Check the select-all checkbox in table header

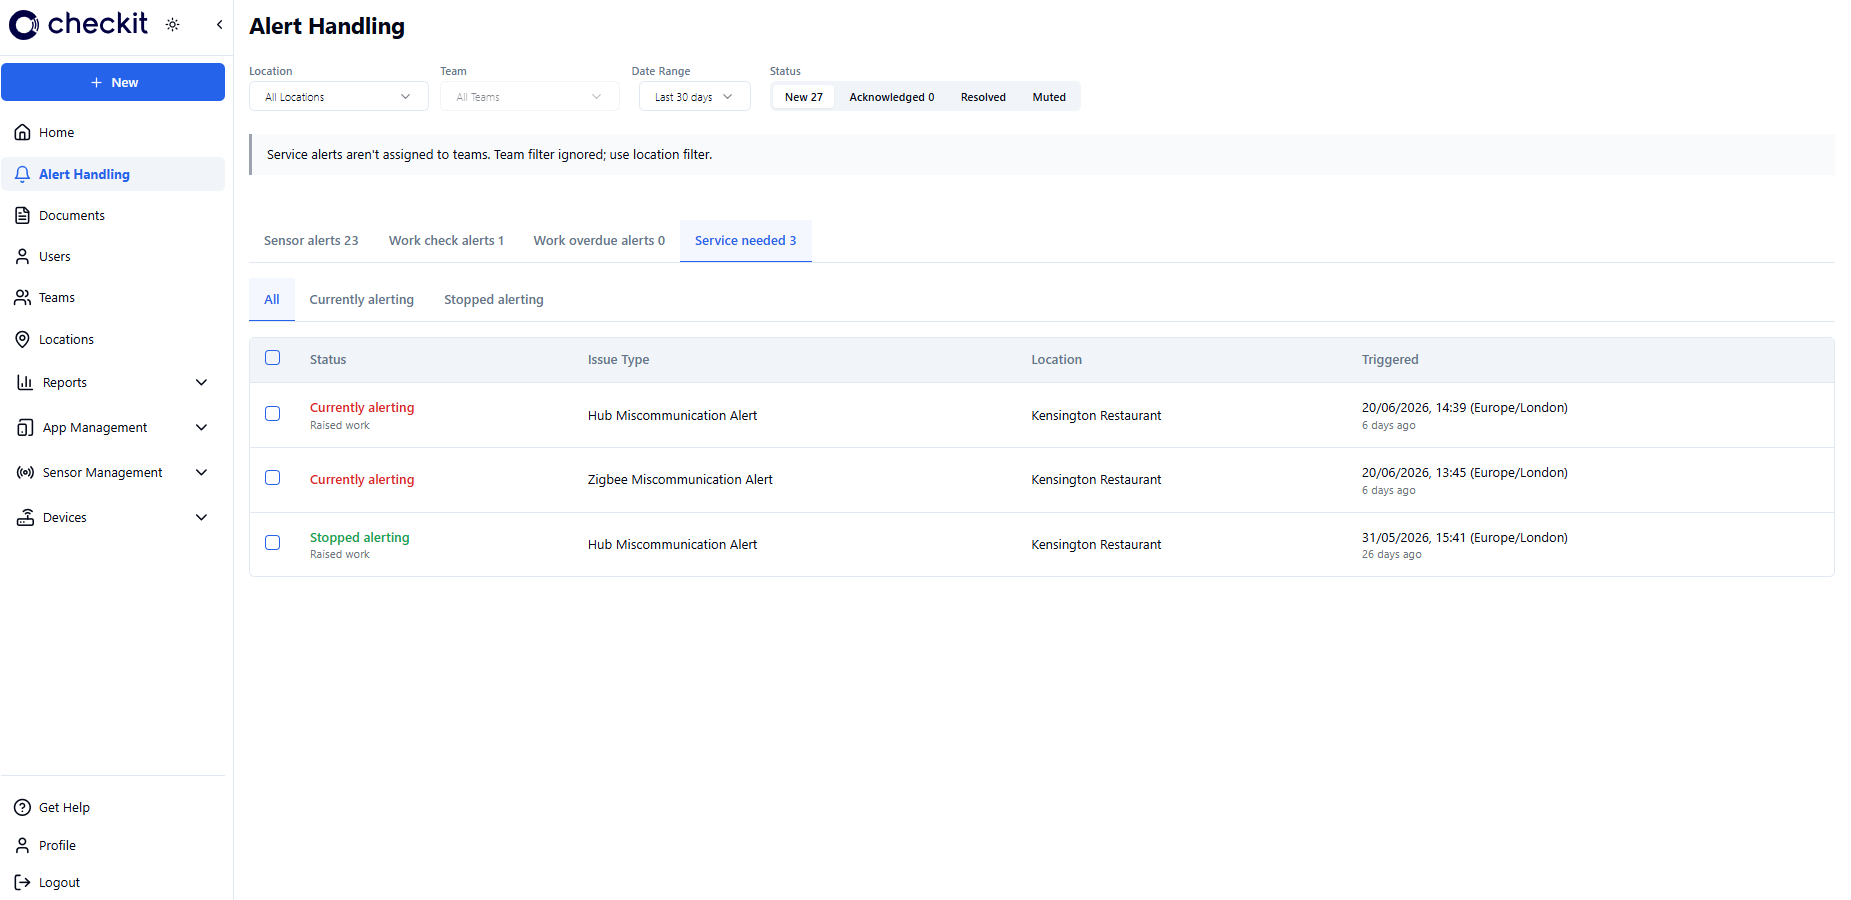tap(272, 358)
